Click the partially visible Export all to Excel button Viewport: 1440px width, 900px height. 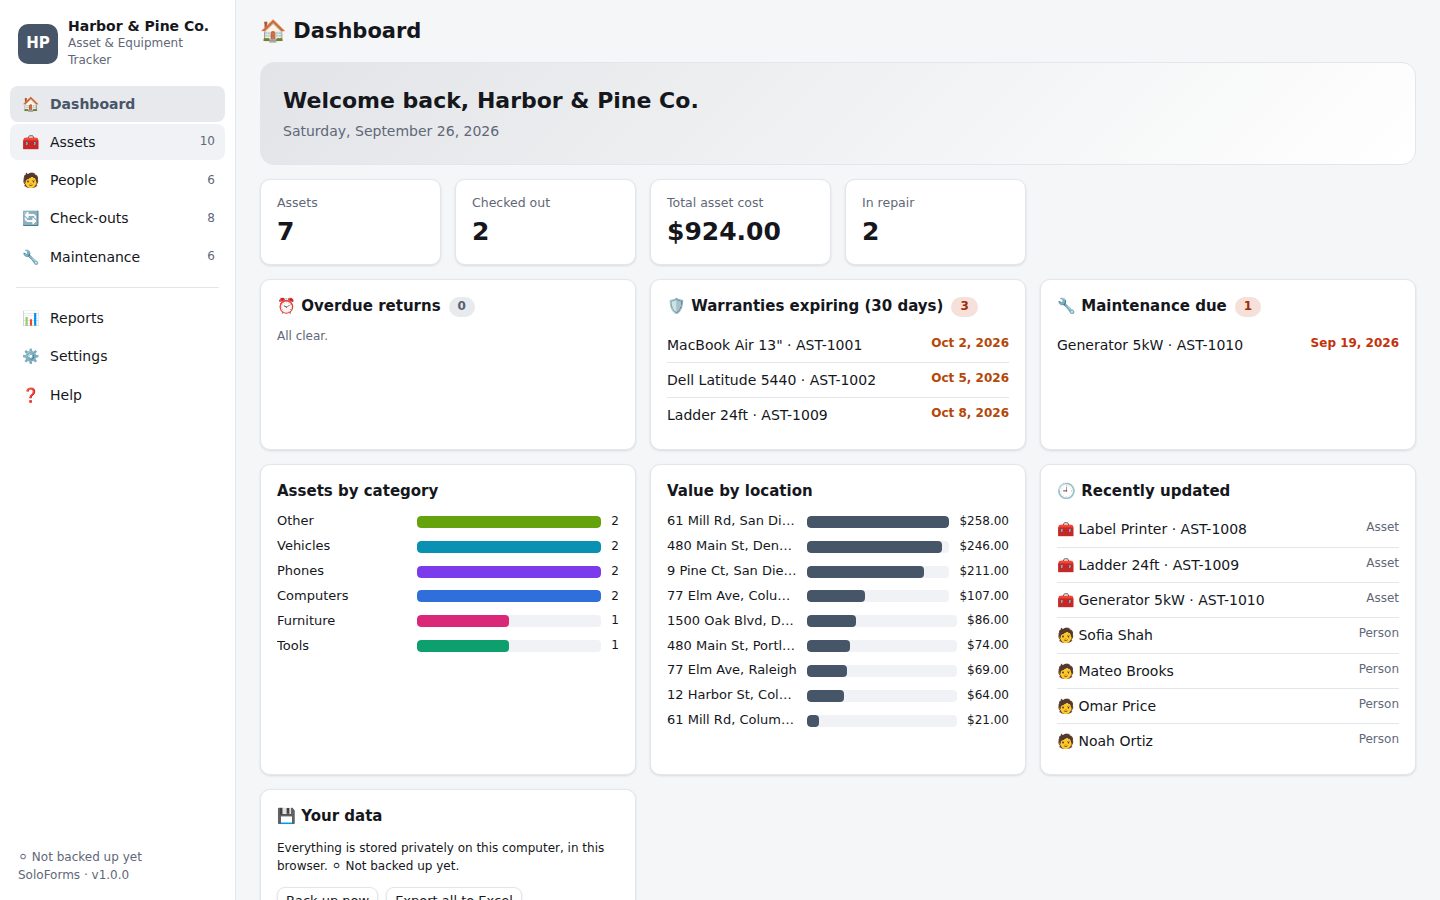[x=454, y=894]
